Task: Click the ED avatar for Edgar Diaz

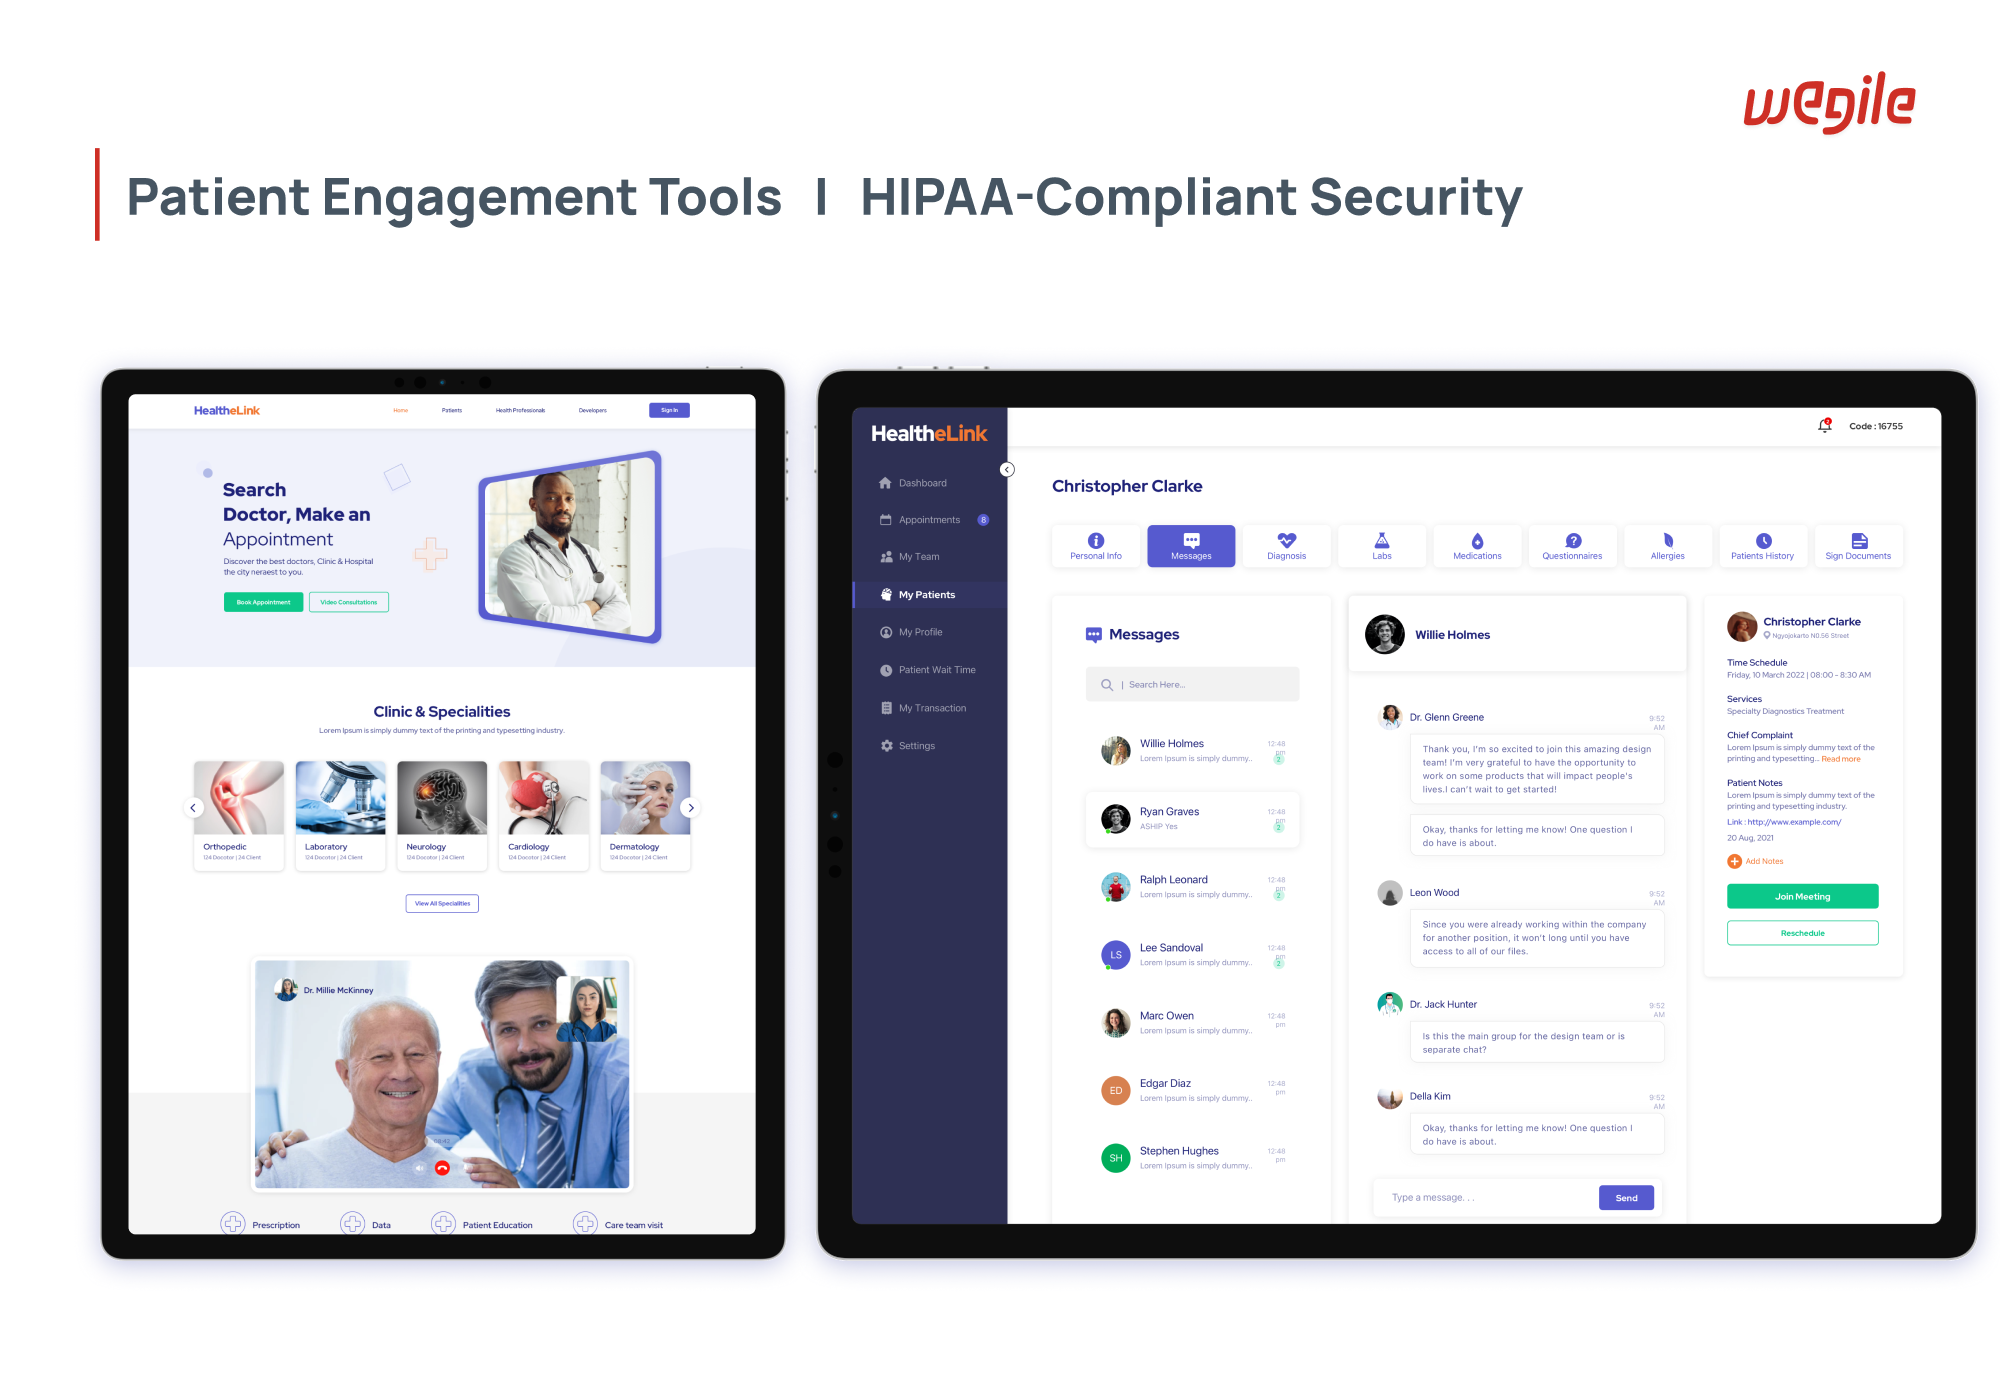Action: (1116, 1090)
